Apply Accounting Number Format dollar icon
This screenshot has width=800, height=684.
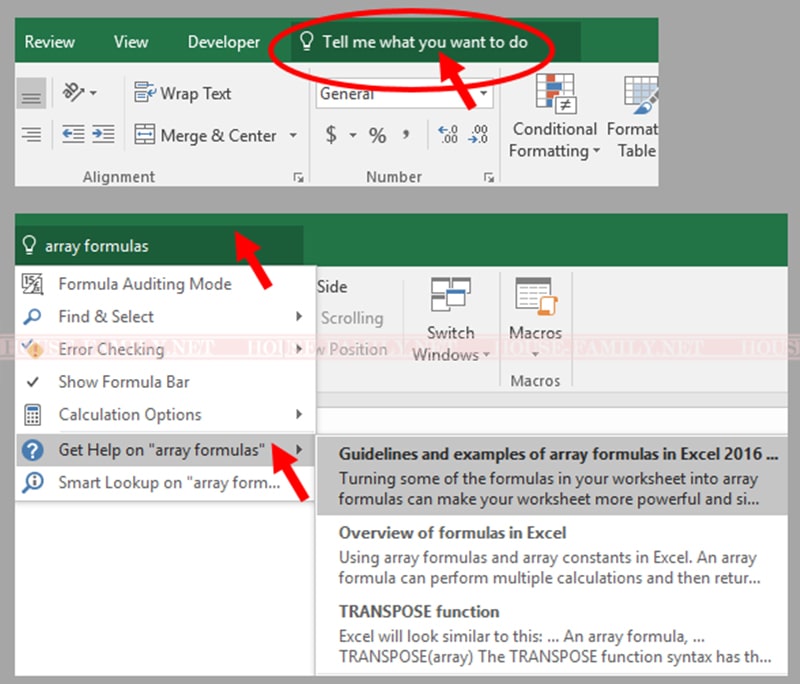(x=331, y=135)
